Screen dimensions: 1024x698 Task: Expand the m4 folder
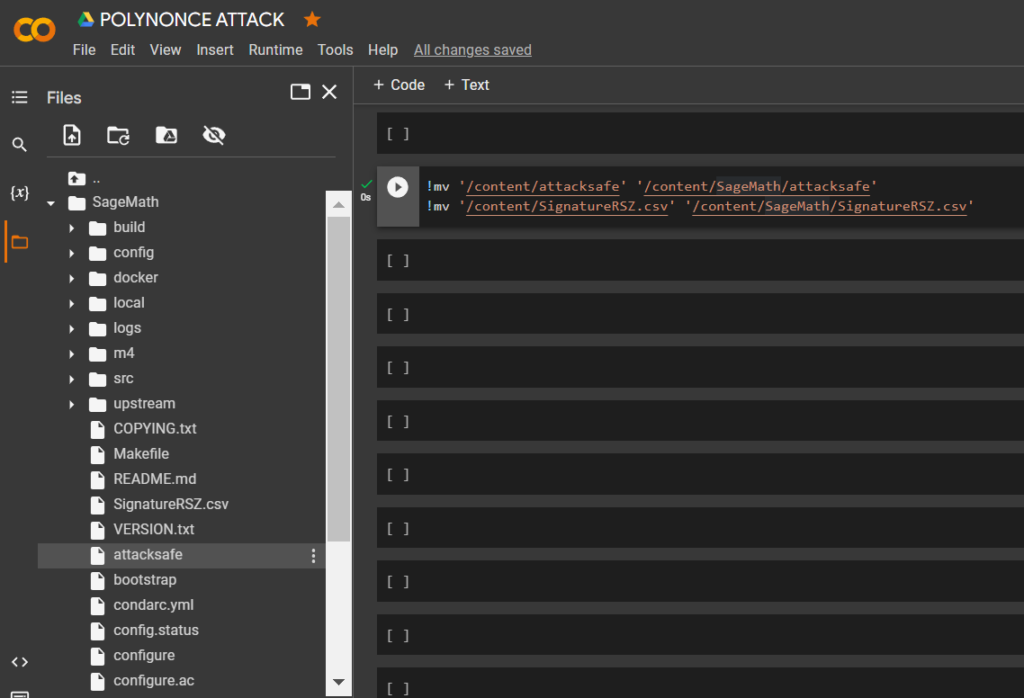coord(72,355)
